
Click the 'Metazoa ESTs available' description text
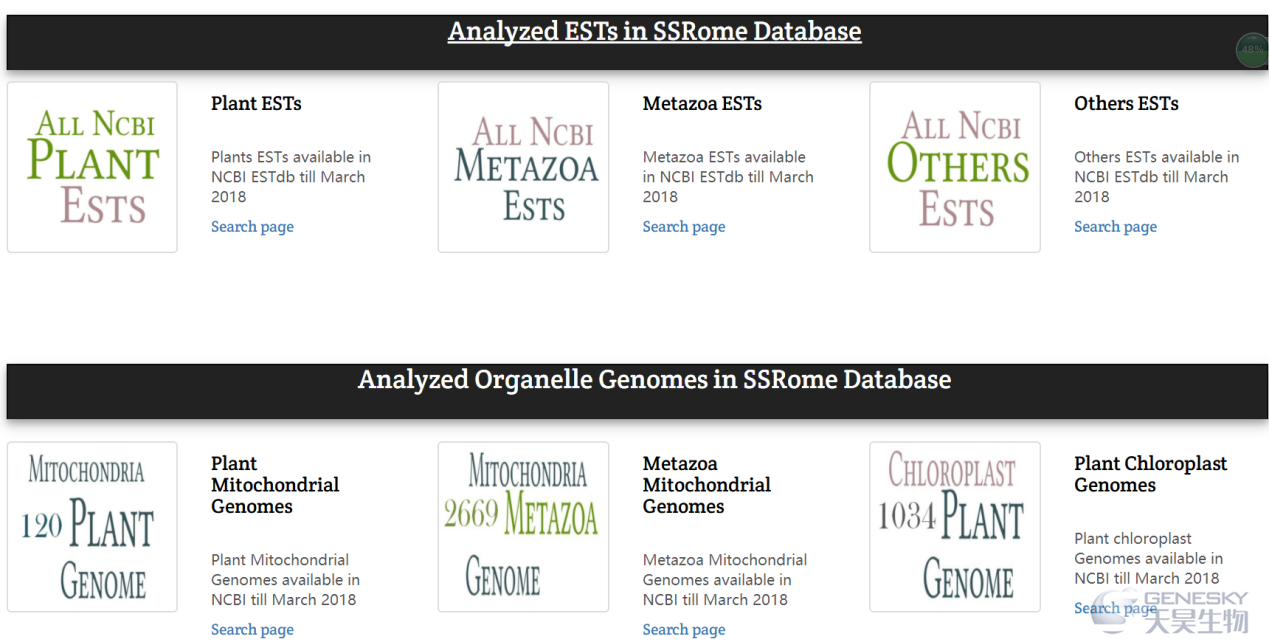728,177
